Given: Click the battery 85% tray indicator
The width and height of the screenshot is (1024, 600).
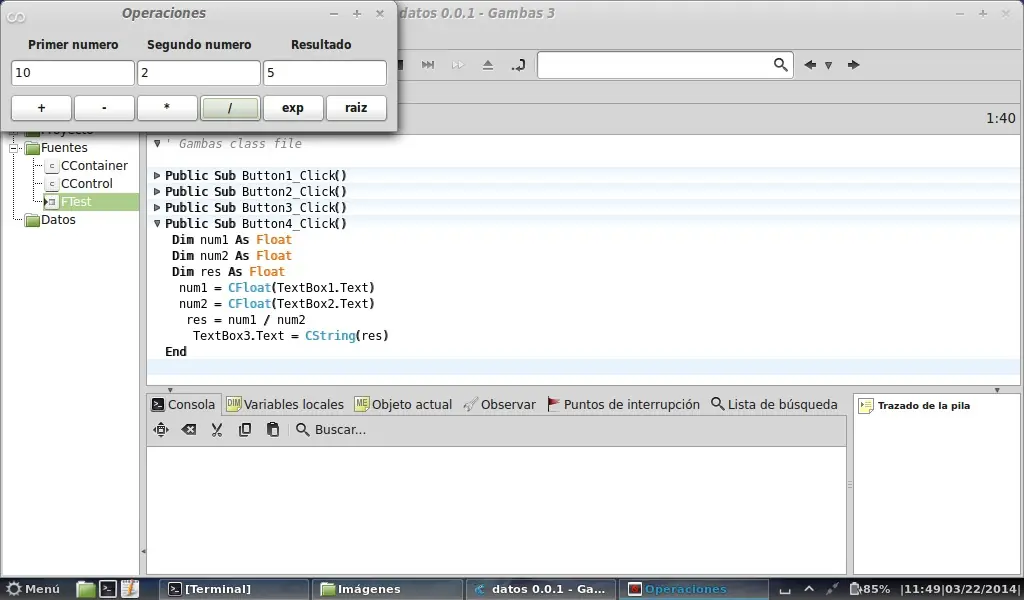Looking at the screenshot, I should pyautogui.click(x=869, y=589).
